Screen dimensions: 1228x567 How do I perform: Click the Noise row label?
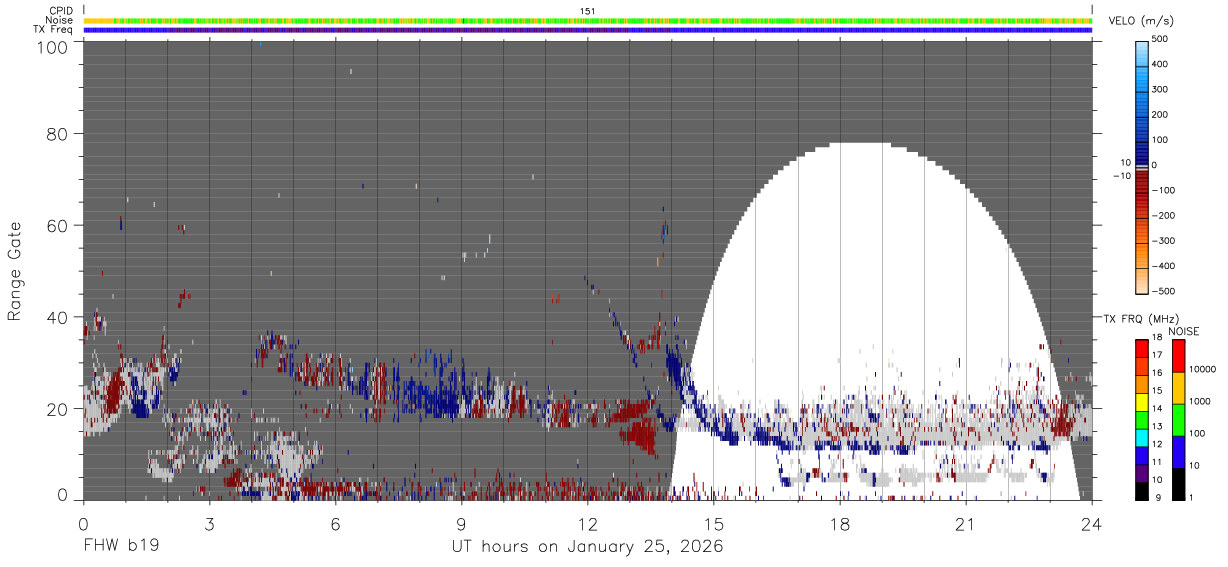point(60,20)
